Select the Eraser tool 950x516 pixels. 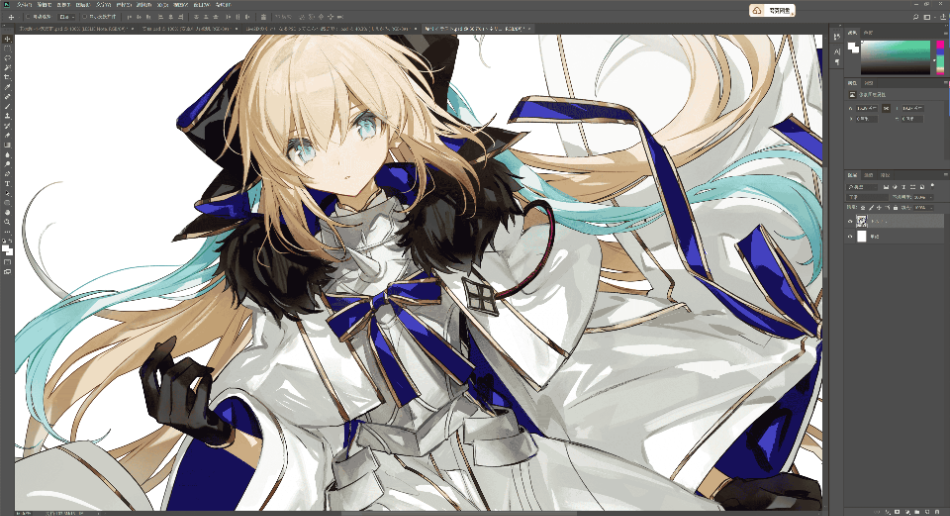(x=7, y=136)
